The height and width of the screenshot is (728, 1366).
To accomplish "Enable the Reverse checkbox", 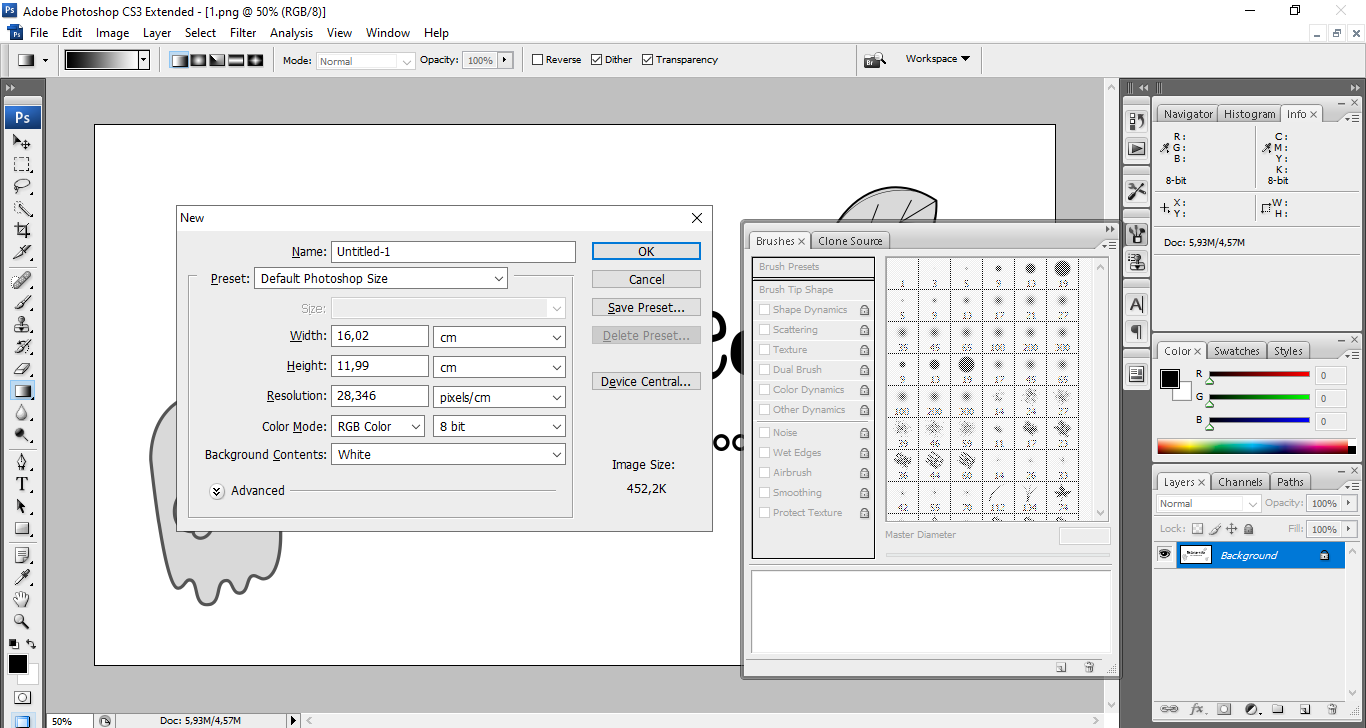I will click(537, 60).
